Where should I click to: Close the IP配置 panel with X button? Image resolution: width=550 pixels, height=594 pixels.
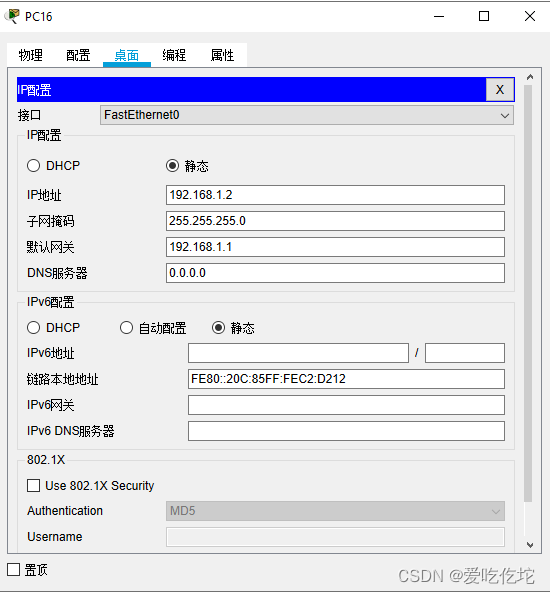click(500, 90)
